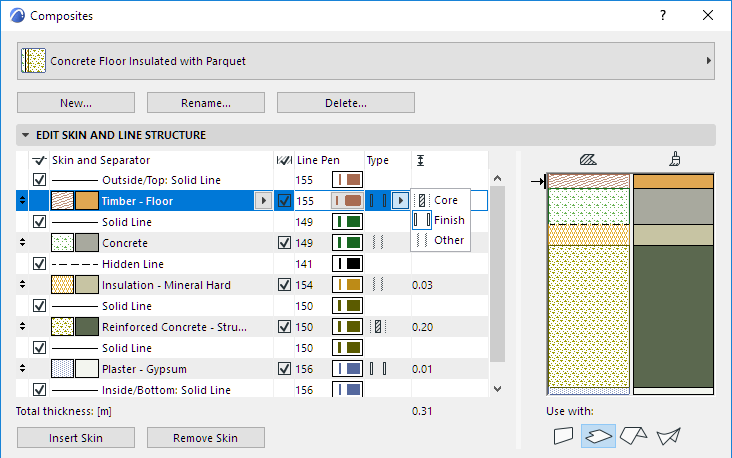The width and height of the screenshot is (732, 458).
Task: Select Plaster - Gypsum skin row
Action: (252, 369)
